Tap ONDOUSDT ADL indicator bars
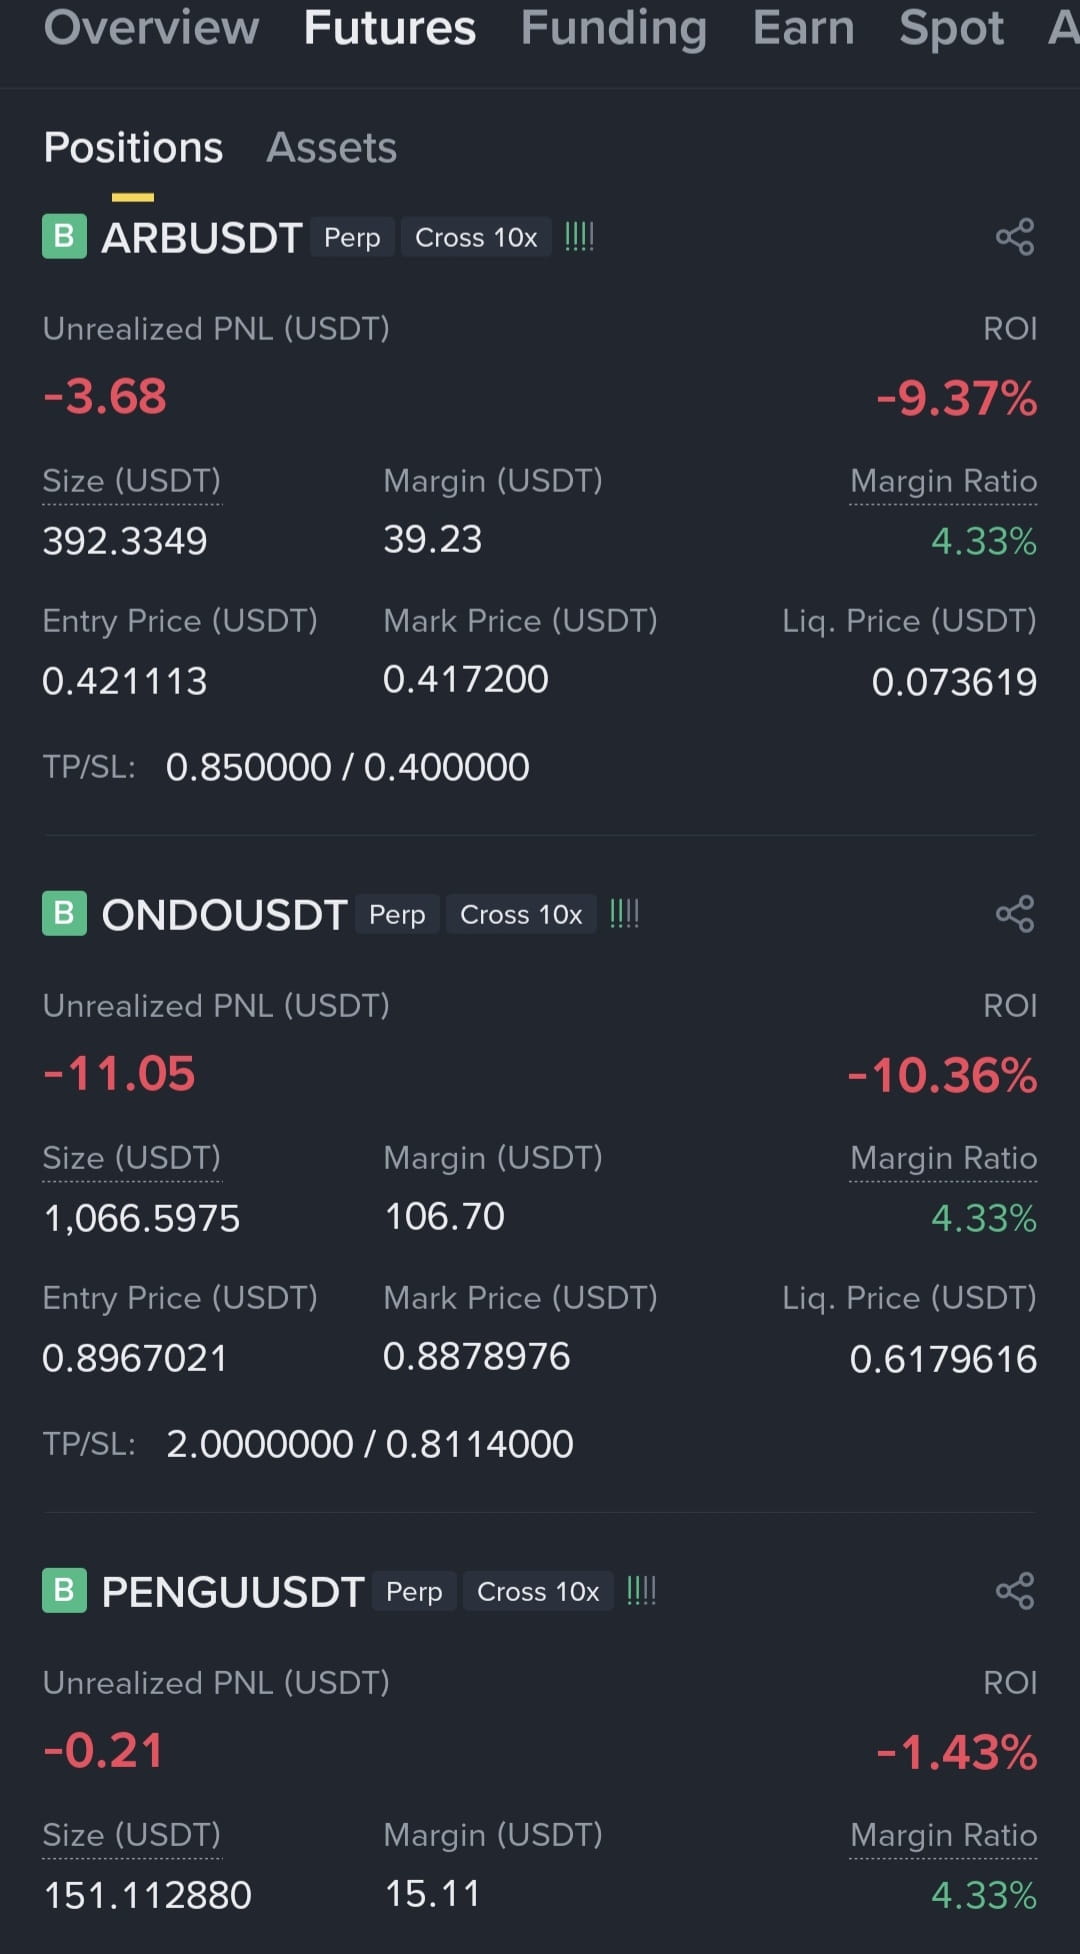This screenshot has width=1080, height=1954. [624, 914]
